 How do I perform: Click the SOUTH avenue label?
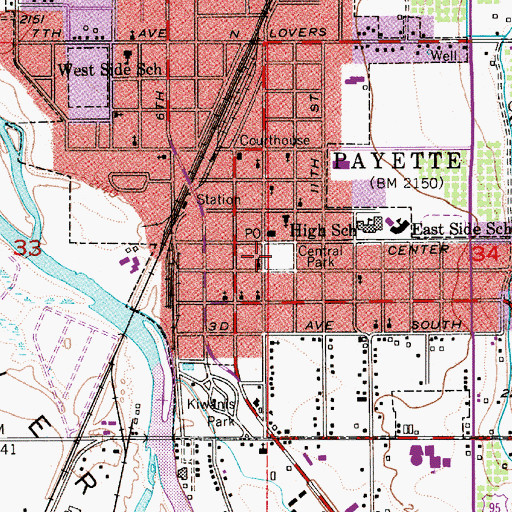[437, 325]
